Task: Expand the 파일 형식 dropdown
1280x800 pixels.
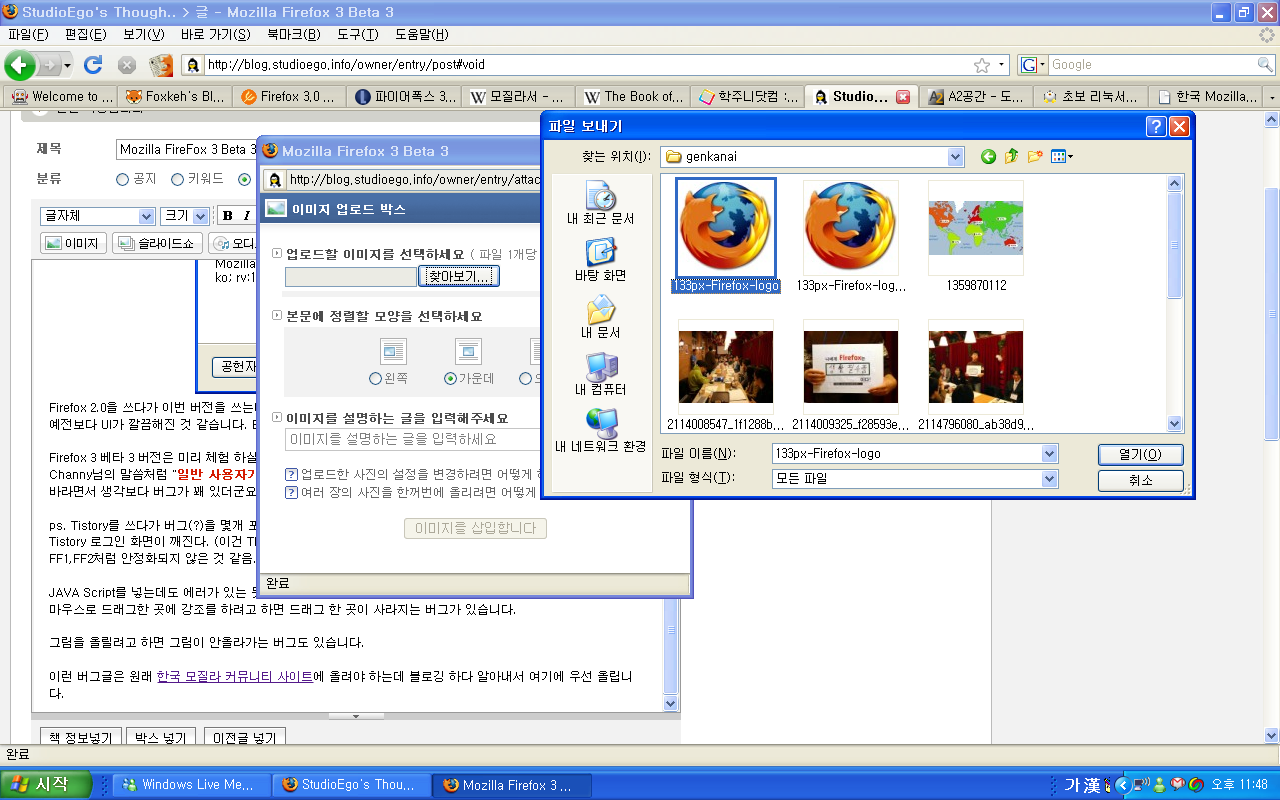Action: pos(1049,479)
